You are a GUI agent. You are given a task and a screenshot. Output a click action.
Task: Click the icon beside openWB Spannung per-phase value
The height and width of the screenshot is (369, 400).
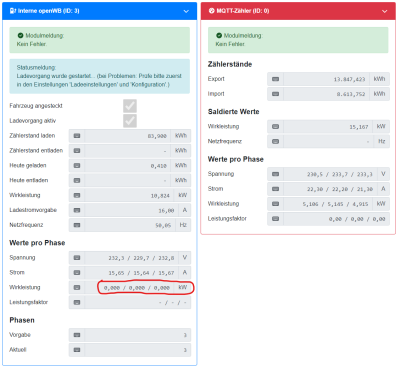click(x=77, y=258)
